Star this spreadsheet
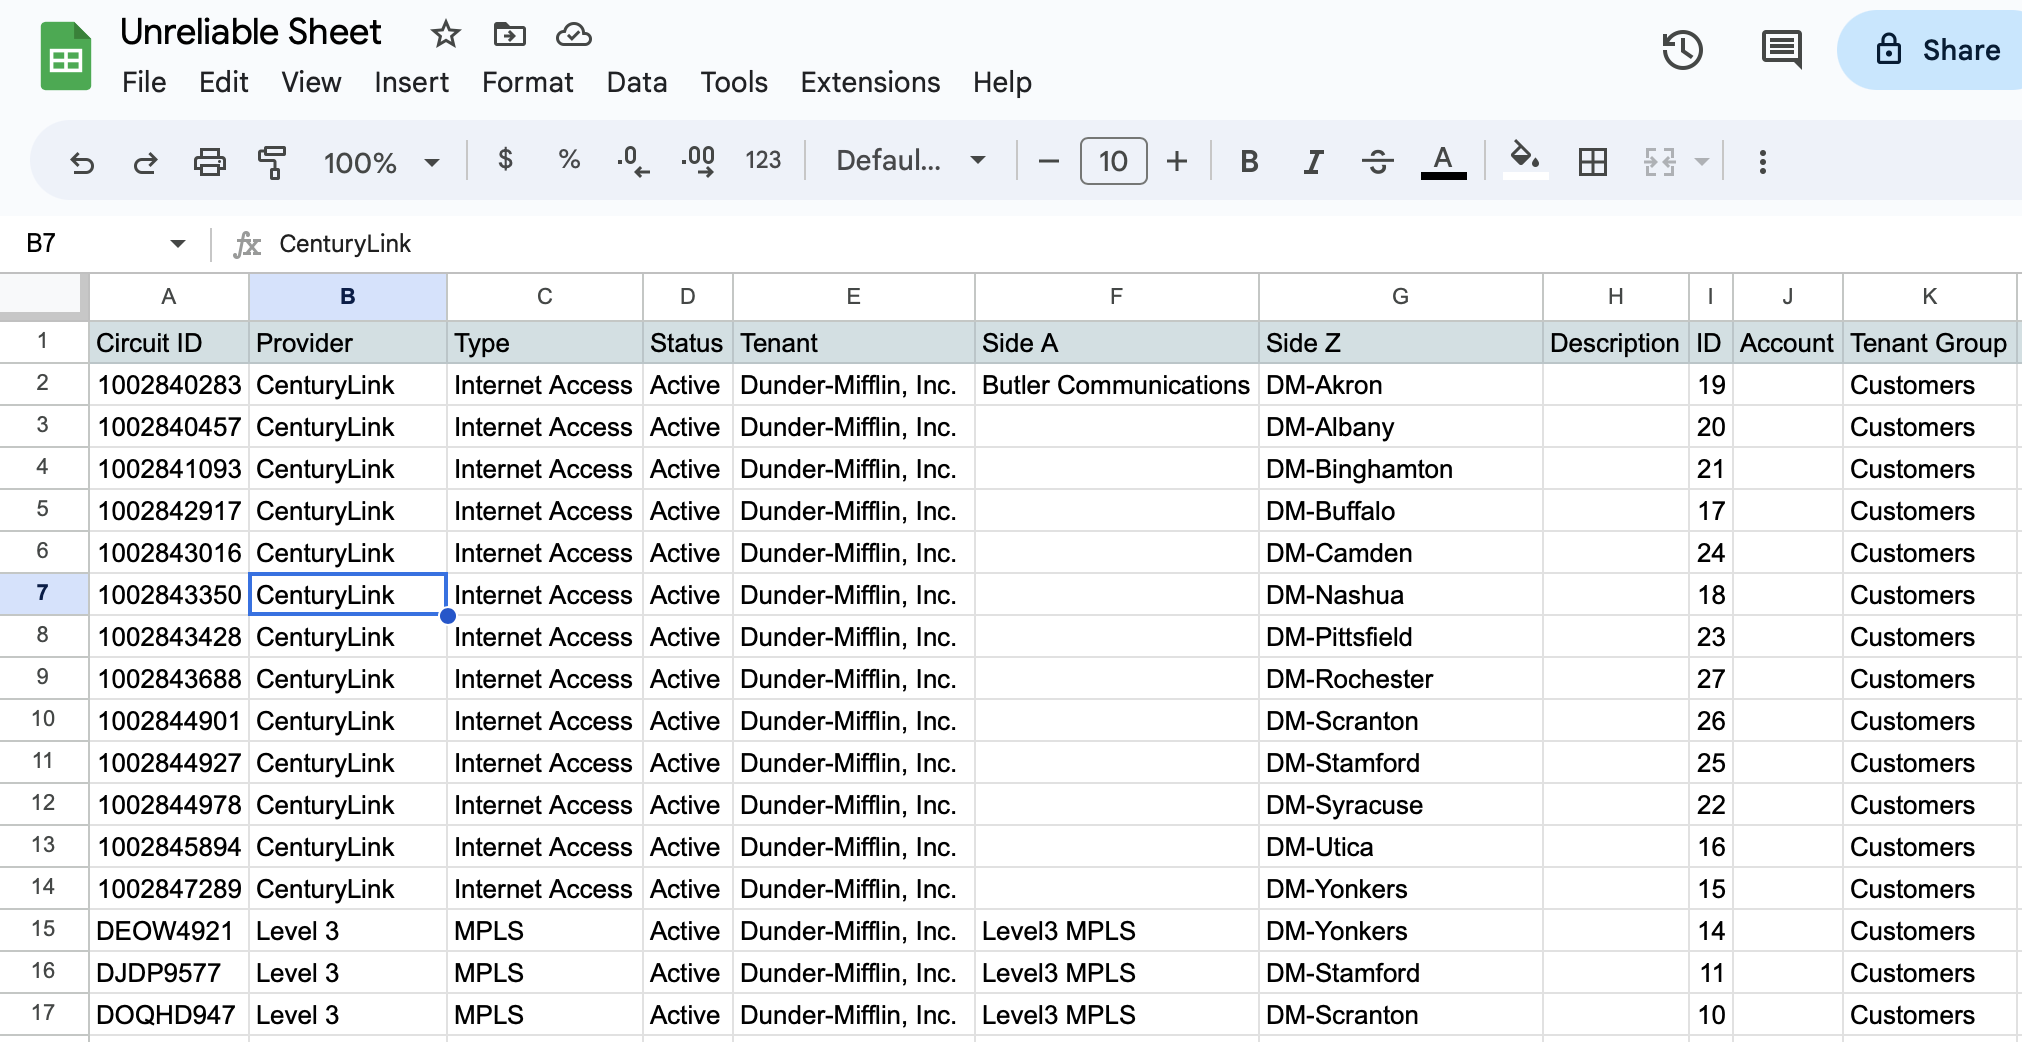2022x1042 pixels. point(445,35)
